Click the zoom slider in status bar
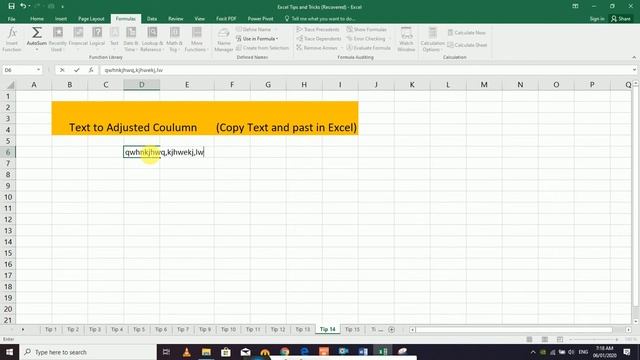Image resolution: width=640 pixels, height=360 pixels. tap(594, 340)
